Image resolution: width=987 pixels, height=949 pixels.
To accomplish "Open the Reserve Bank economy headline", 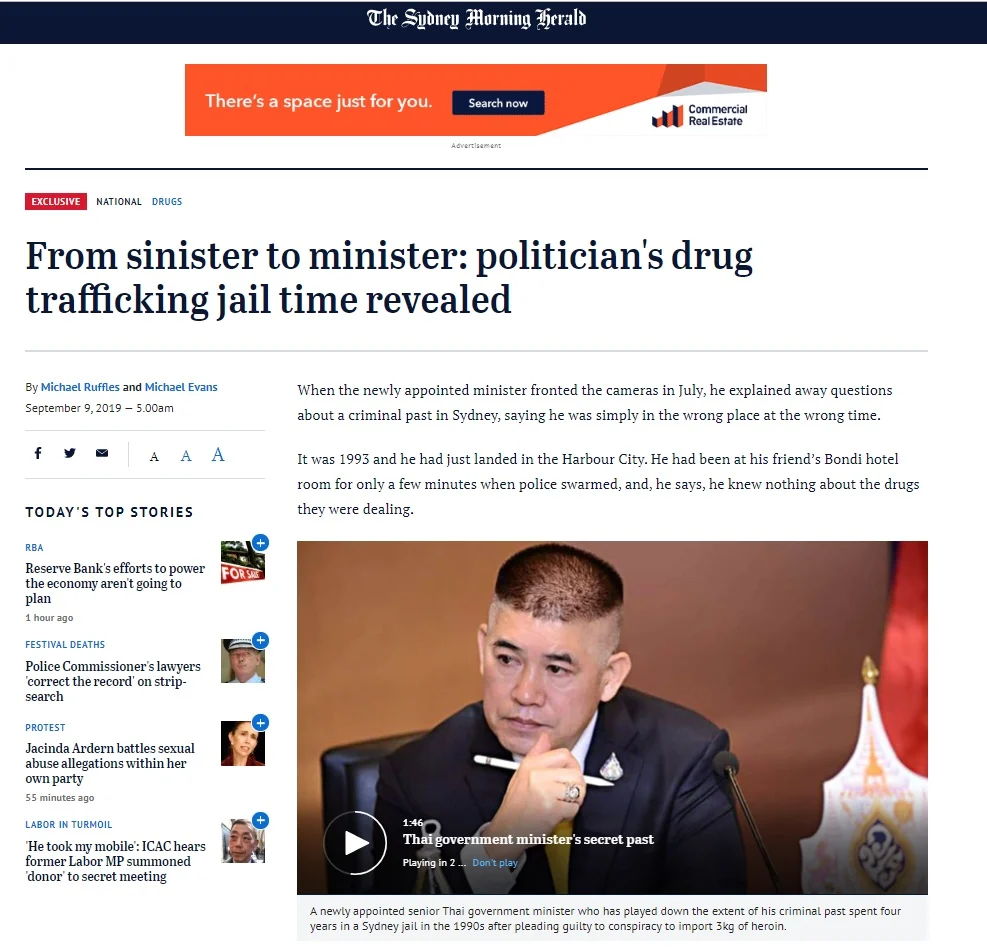I will coord(115,583).
